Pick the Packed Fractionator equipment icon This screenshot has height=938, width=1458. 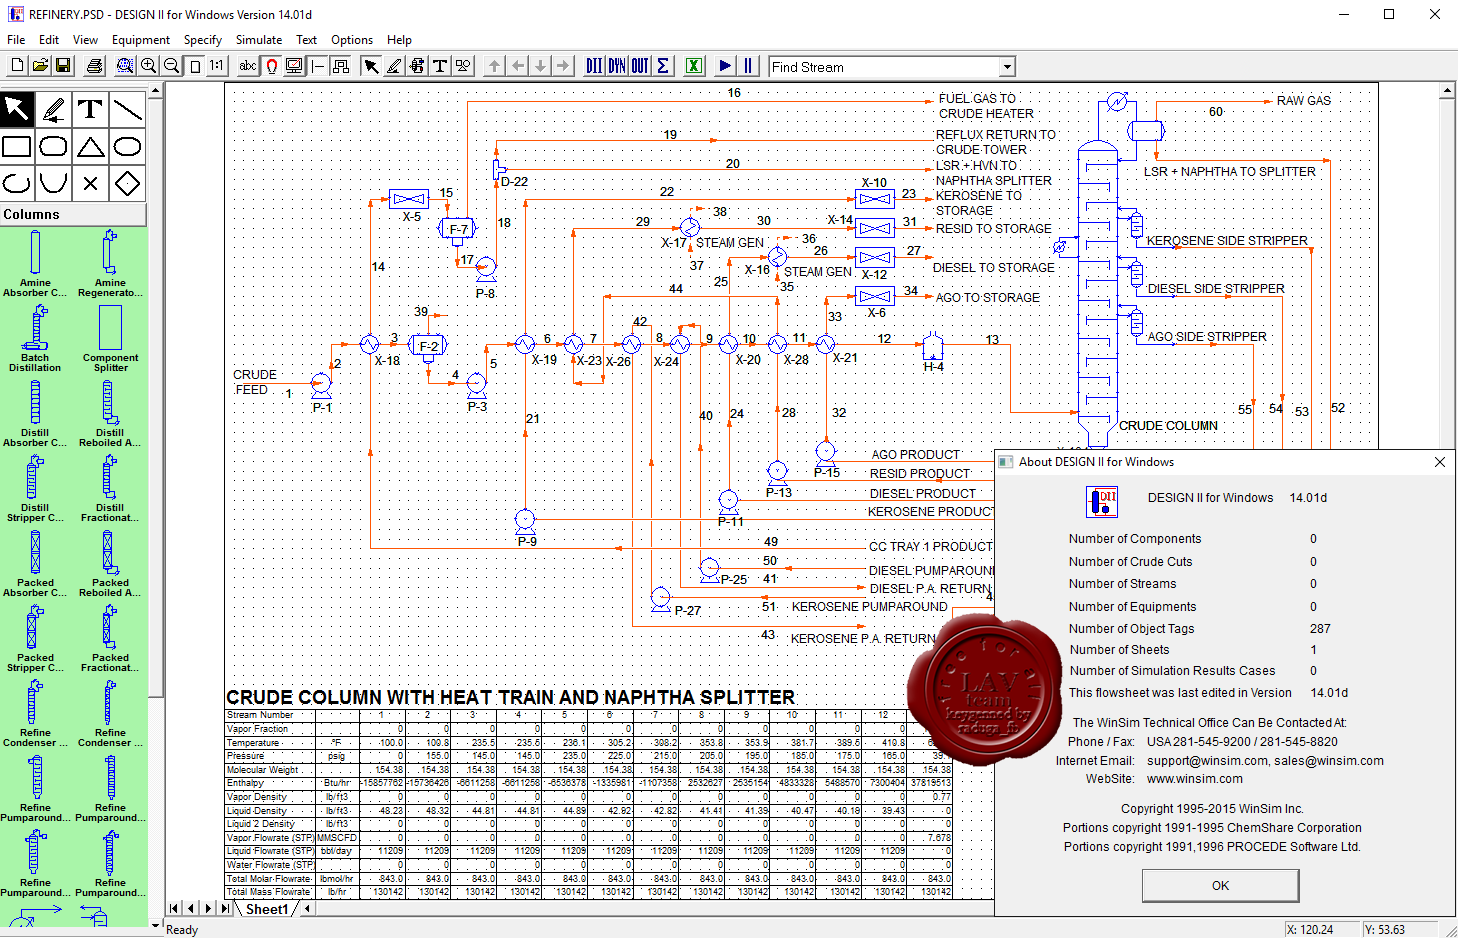point(110,638)
